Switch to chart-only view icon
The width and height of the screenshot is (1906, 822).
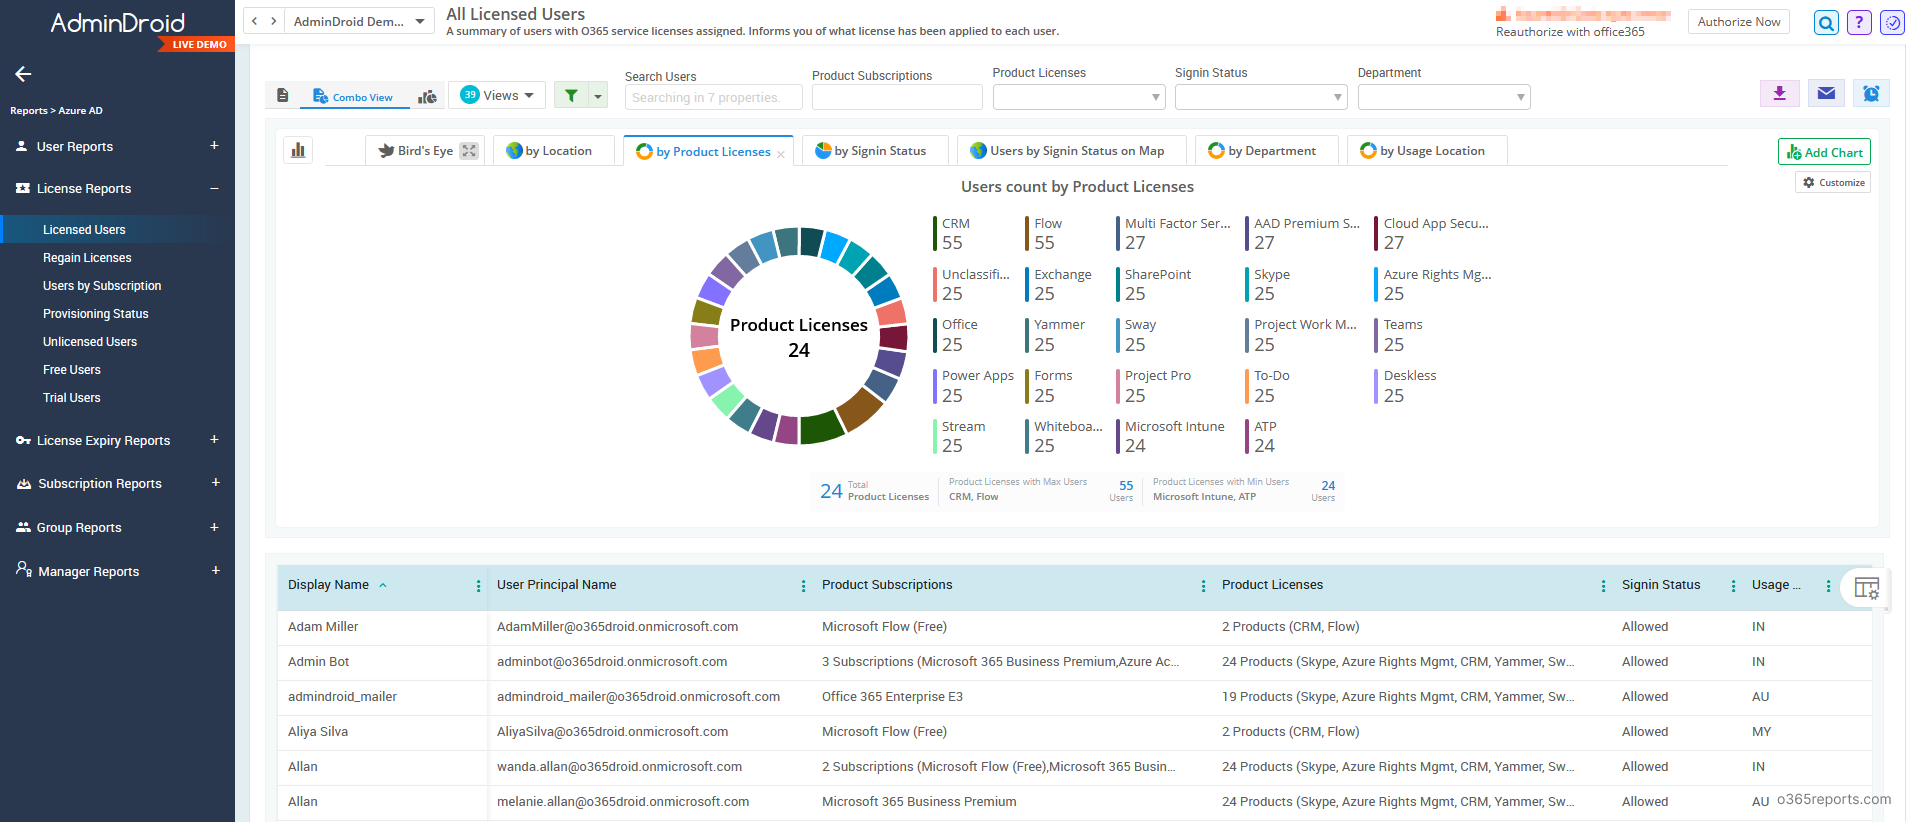point(427,96)
